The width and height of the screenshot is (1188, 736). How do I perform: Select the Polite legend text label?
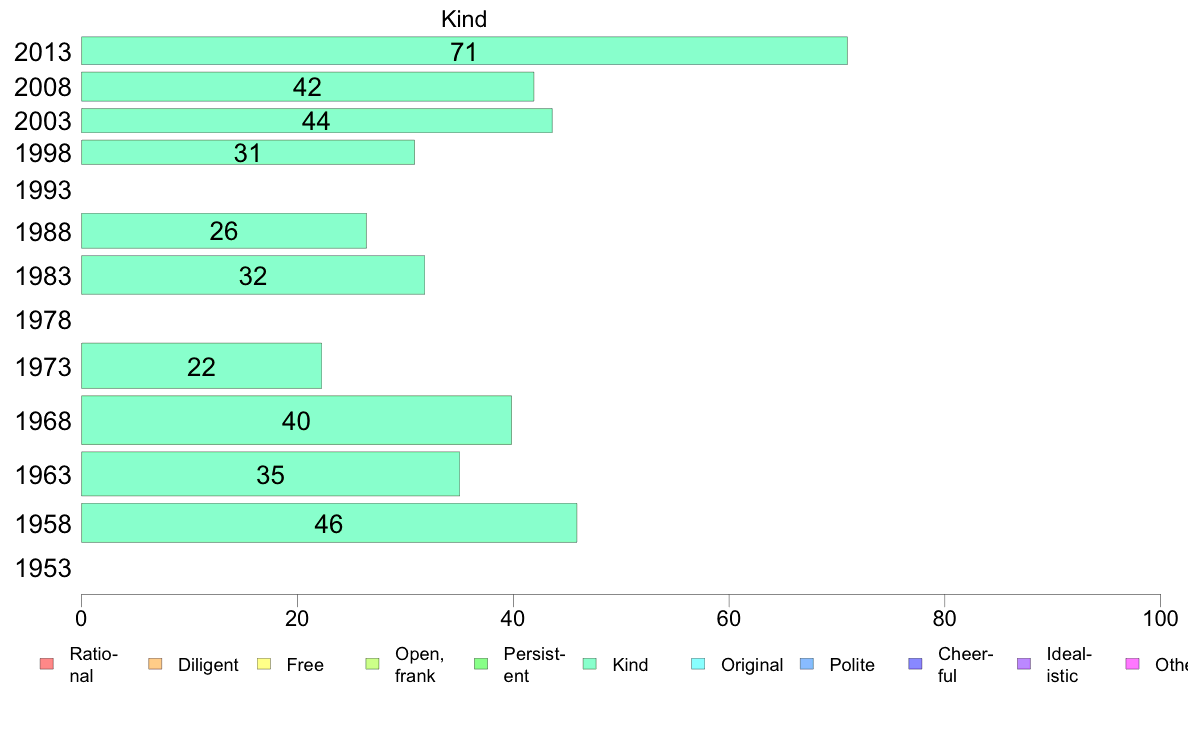pos(852,665)
